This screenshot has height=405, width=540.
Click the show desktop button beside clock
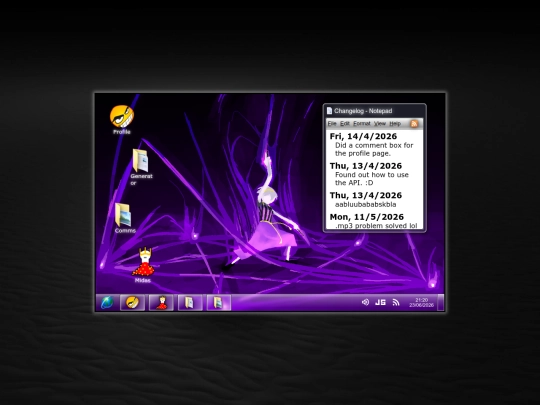440,302
